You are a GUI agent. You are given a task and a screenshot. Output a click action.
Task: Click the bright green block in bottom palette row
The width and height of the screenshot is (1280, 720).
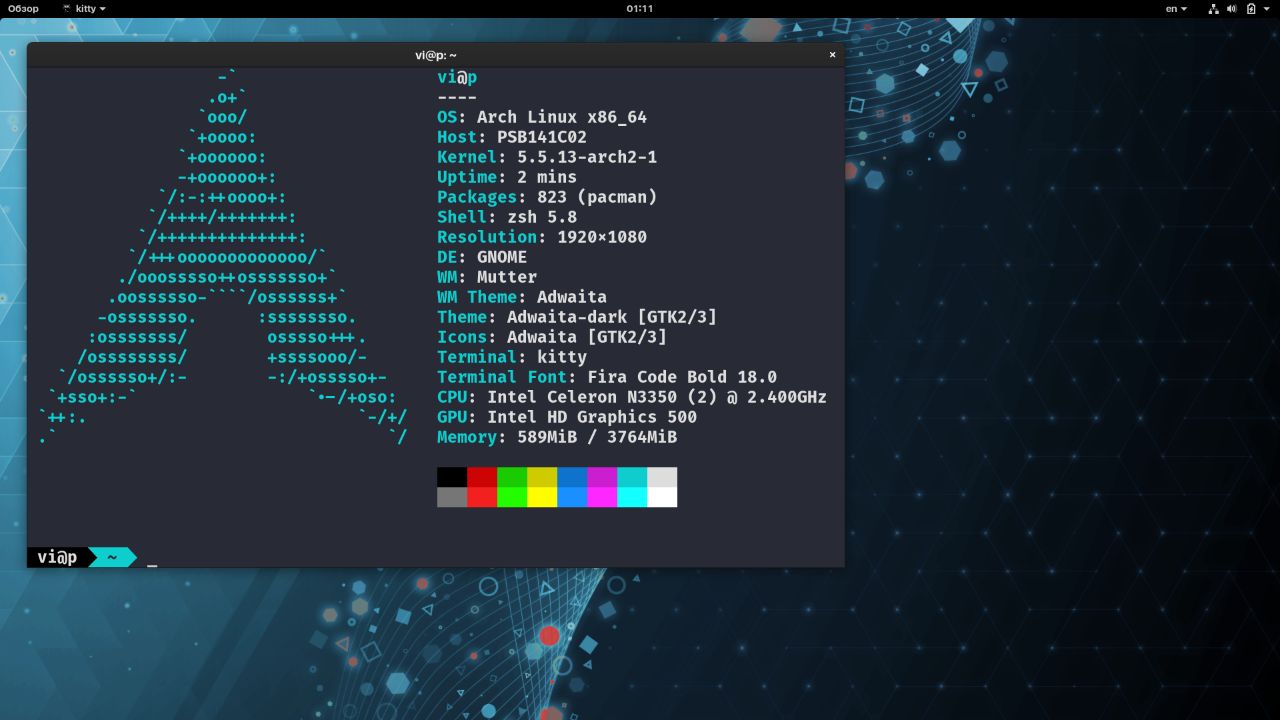(512, 497)
